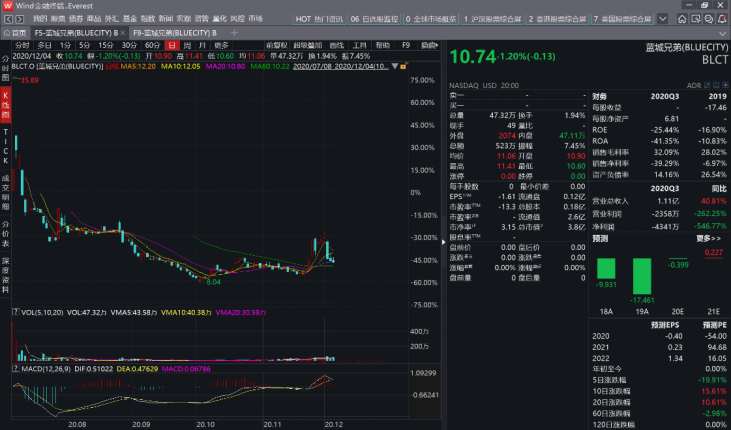Screen dimensions: 731x430
Task: Switch to F9-蓝城兄弟(BLUECITY) tab
Action: pyautogui.click(x=174, y=33)
